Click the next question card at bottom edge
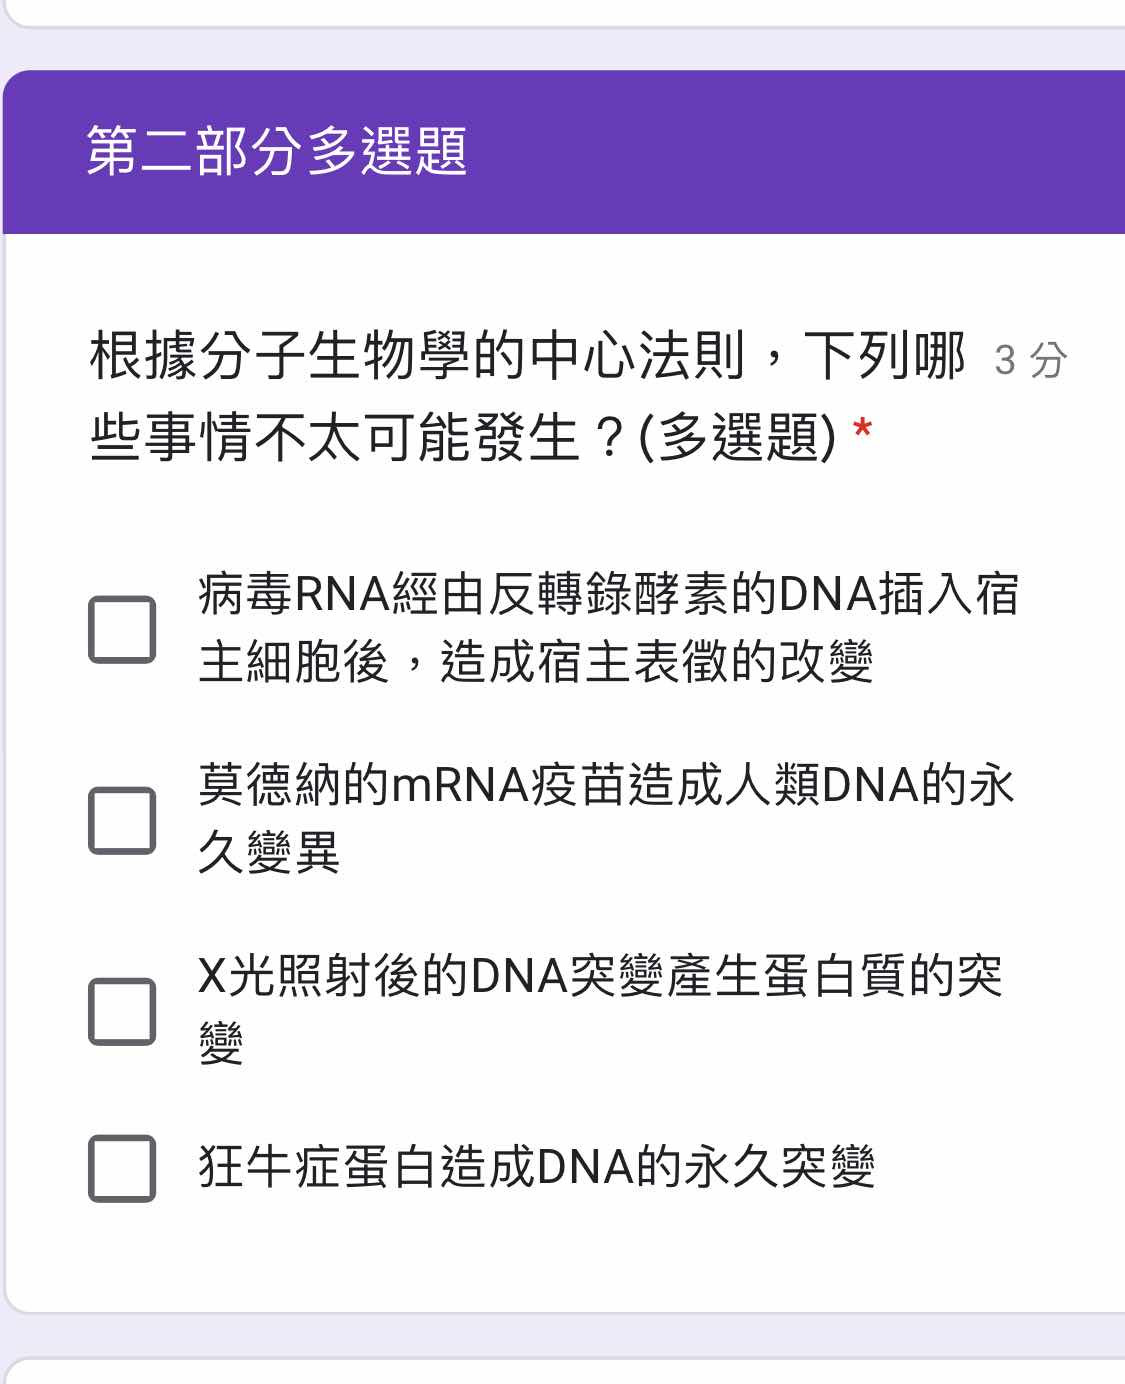This screenshot has height=1384, width=1125. coord(564,1370)
